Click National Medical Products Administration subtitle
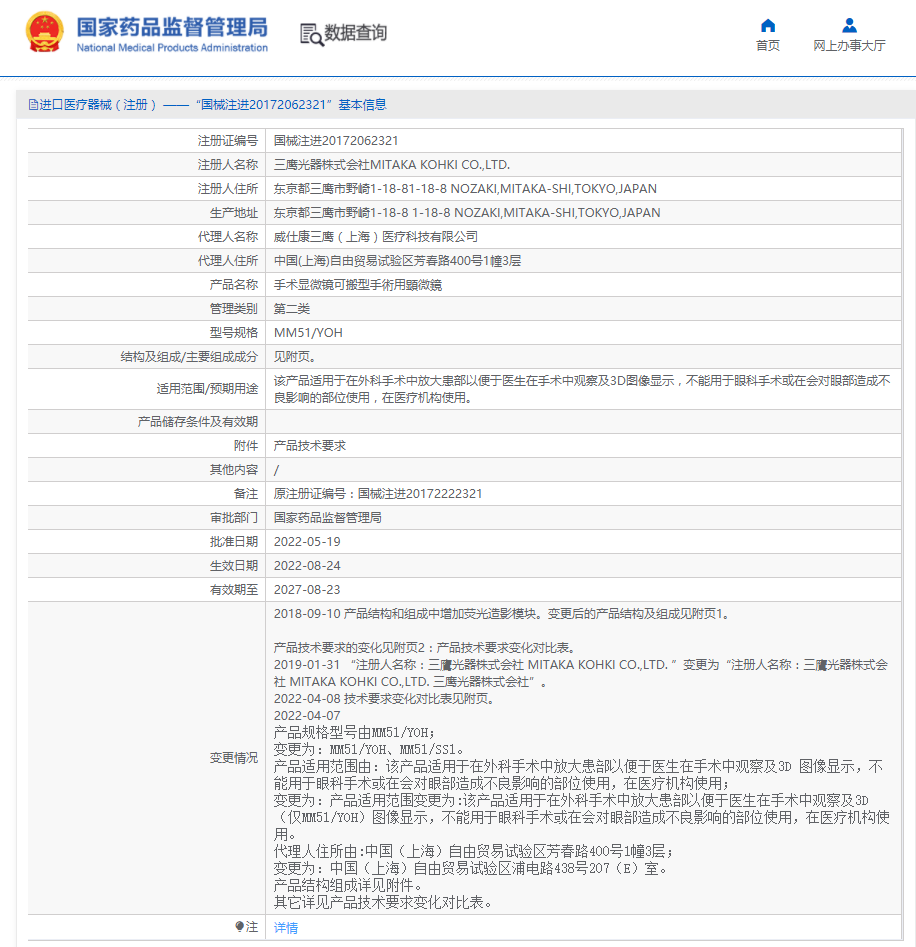Screen dimensions: 916x947 pos(172,48)
